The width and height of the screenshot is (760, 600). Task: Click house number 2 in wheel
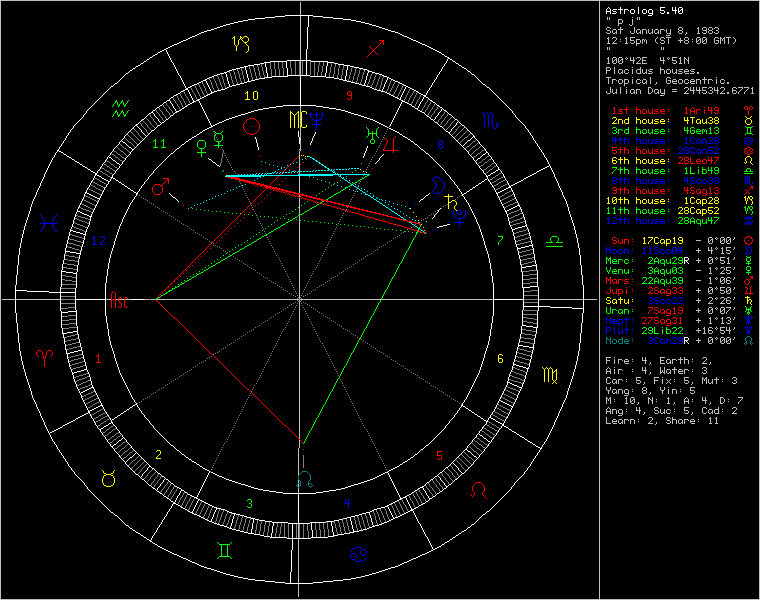click(158, 455)
